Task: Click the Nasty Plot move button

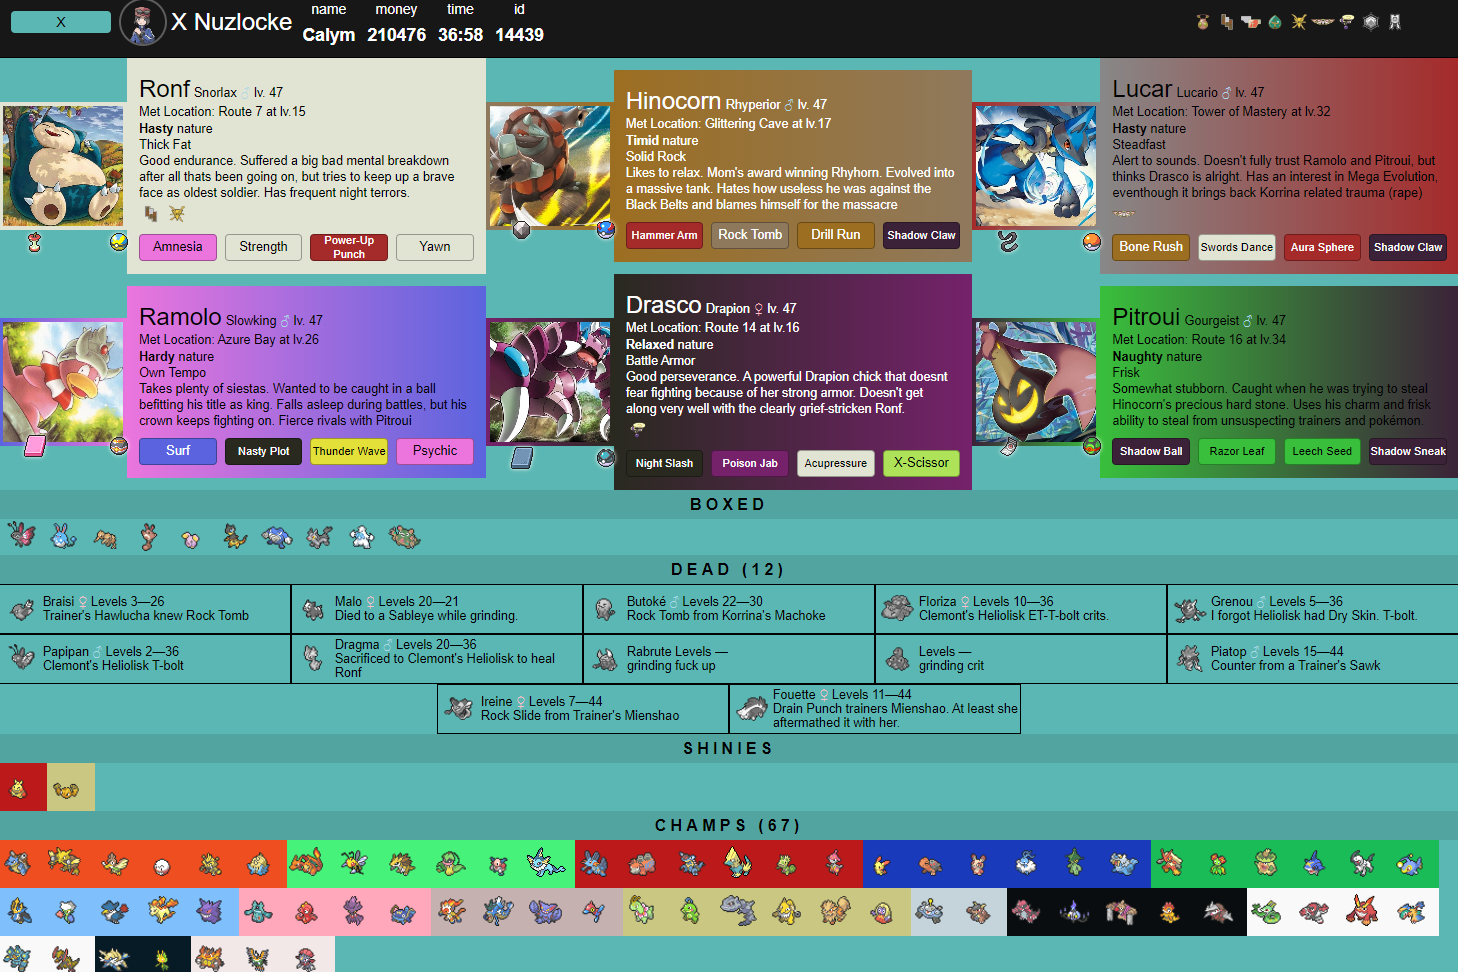Action: point(263,451)
